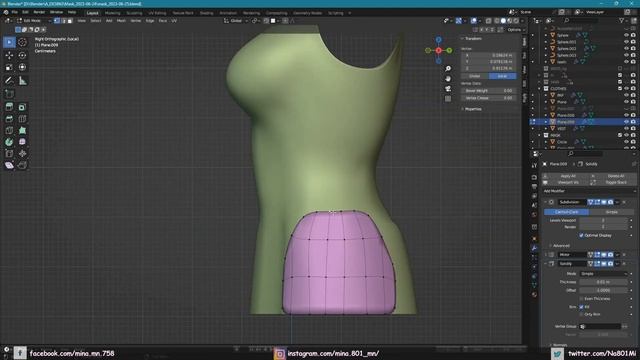This screenshot has width=640, height=360.
Task: Toggle the Only Rim checkbox
Action: point(581,314)
